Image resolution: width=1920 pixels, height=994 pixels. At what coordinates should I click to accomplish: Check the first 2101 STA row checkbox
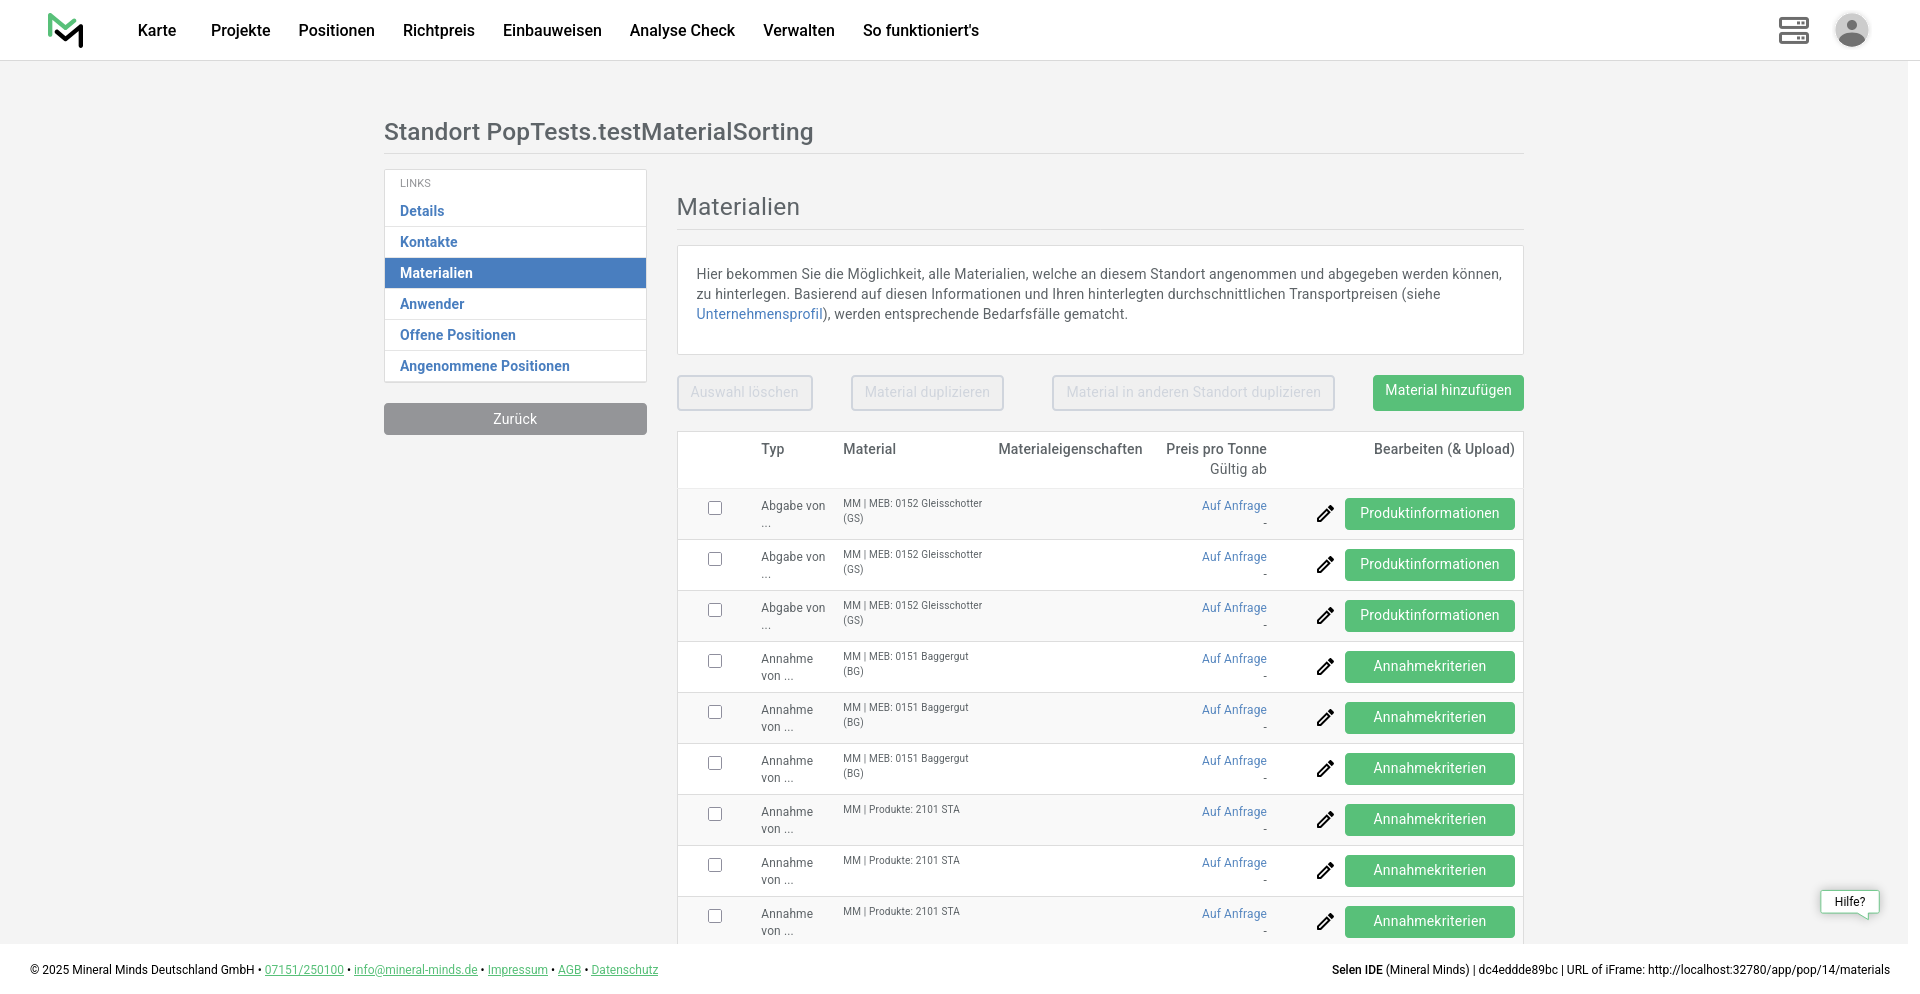[715, 814]
